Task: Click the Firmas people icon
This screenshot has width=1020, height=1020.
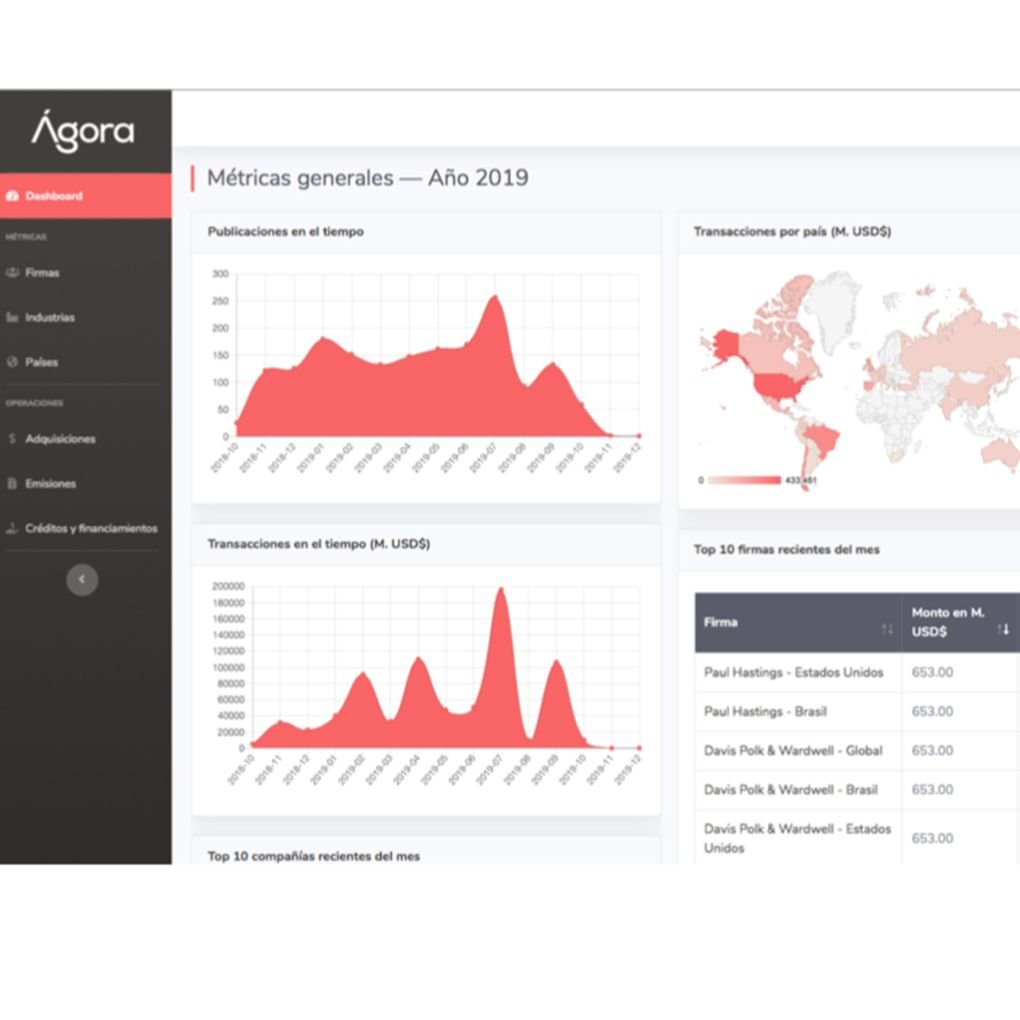Action: (12, 272)
